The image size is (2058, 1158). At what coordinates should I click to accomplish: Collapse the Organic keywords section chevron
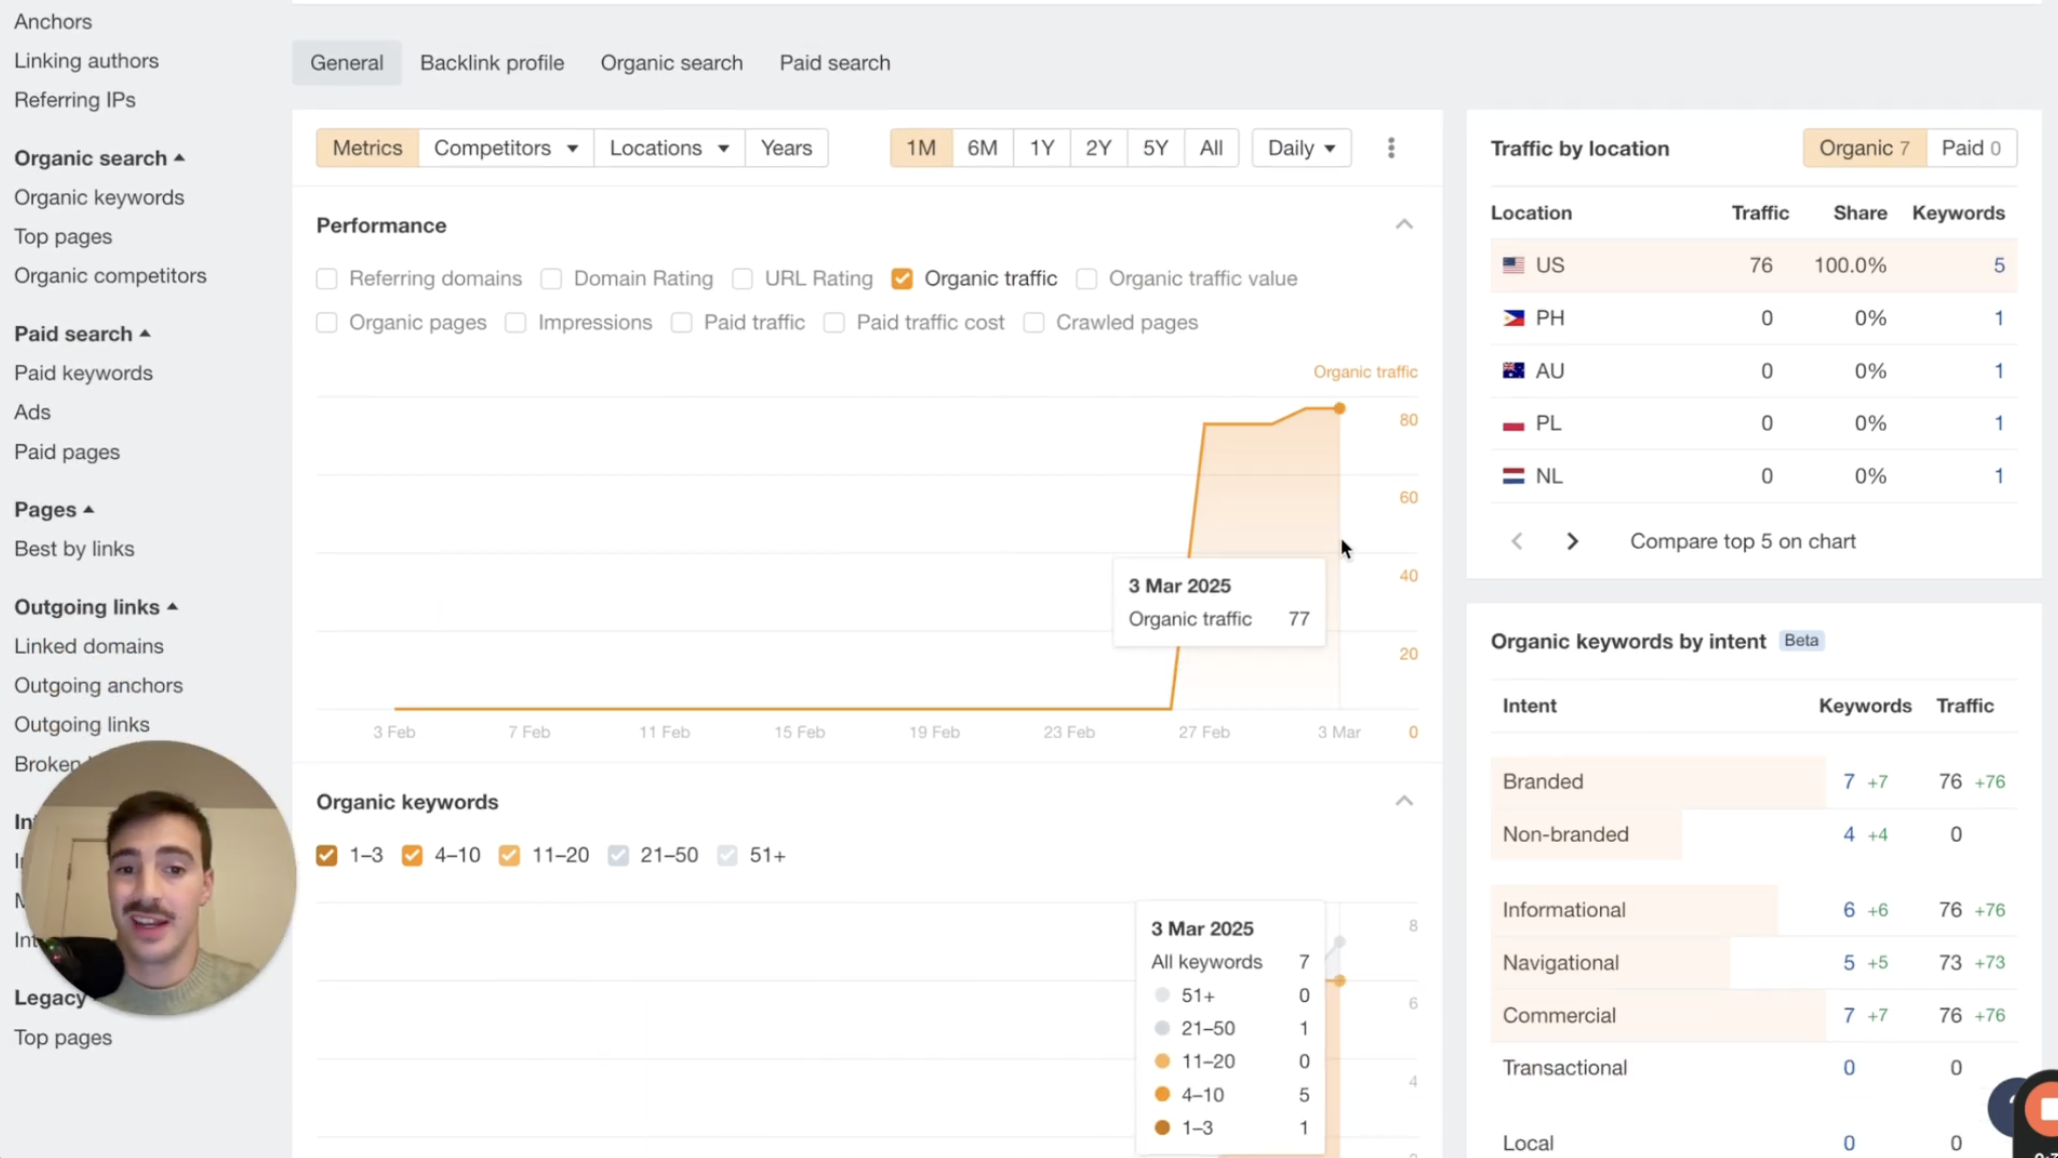click(1404, 801)
